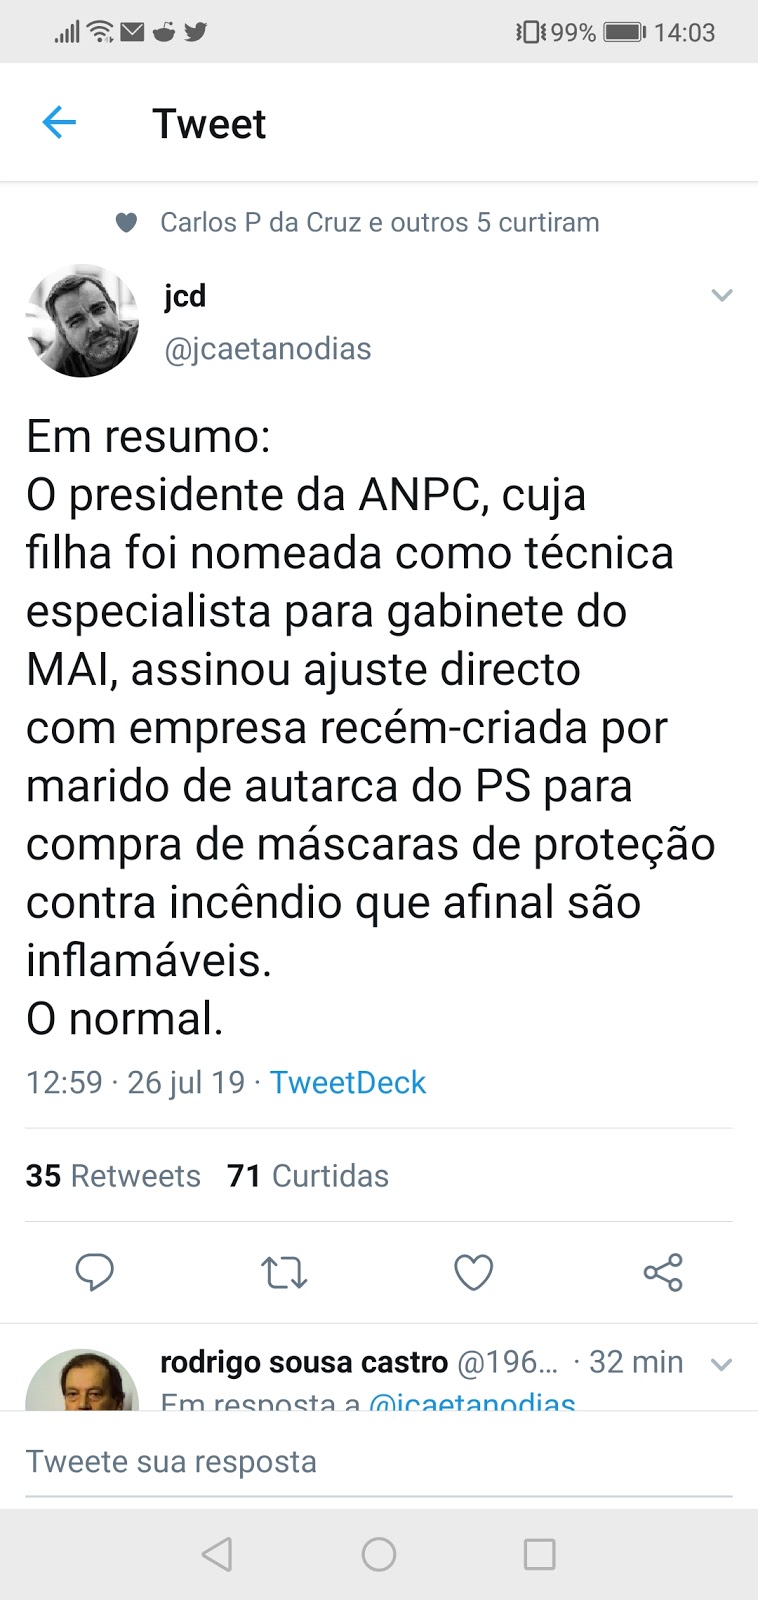Open rodrigo sousa castro's avatar
This screenshot has width=758, height=1600.
(82, 1380)
